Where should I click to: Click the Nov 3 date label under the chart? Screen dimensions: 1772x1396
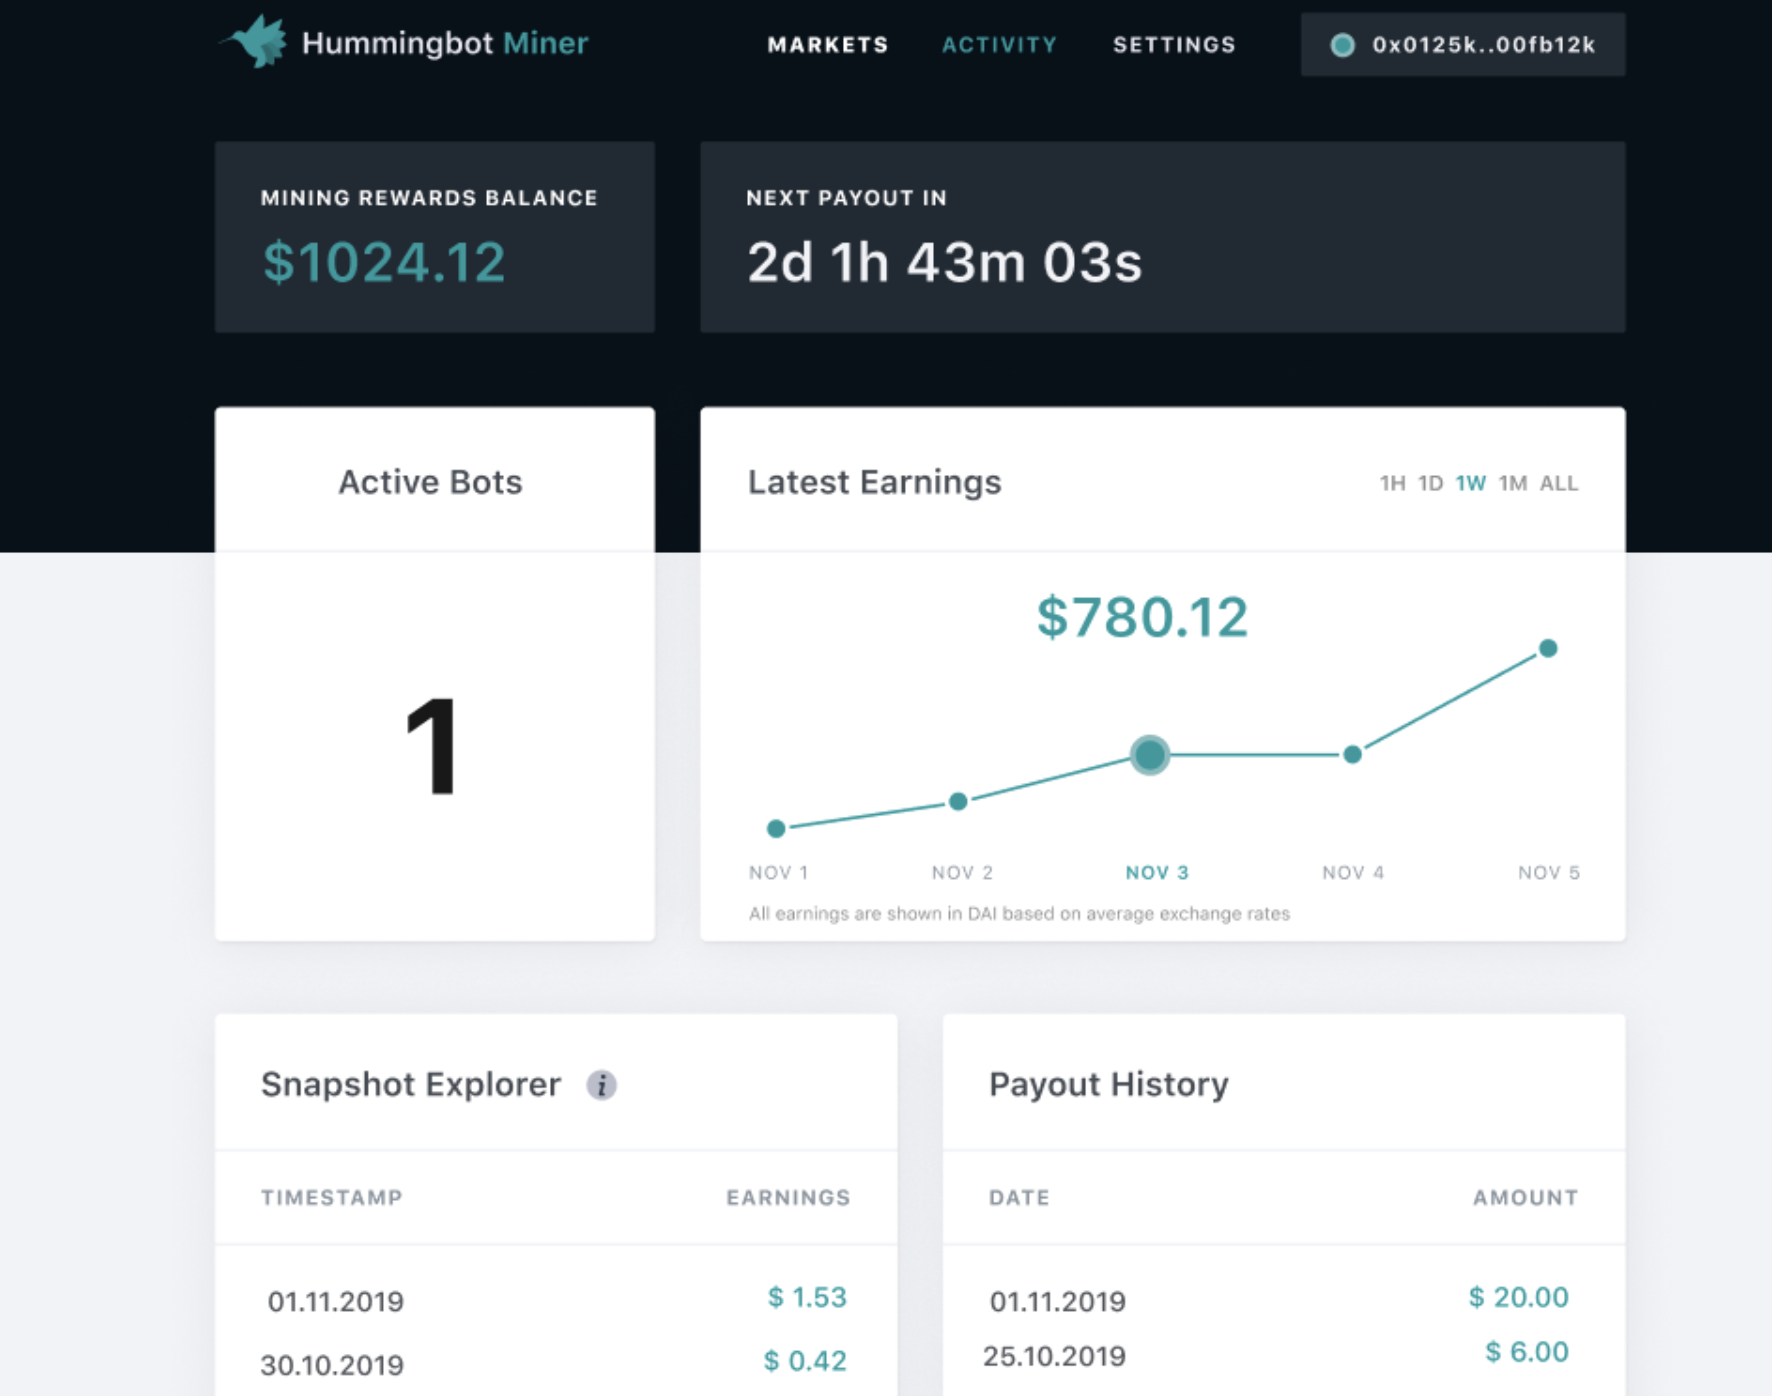(1156, 871)
